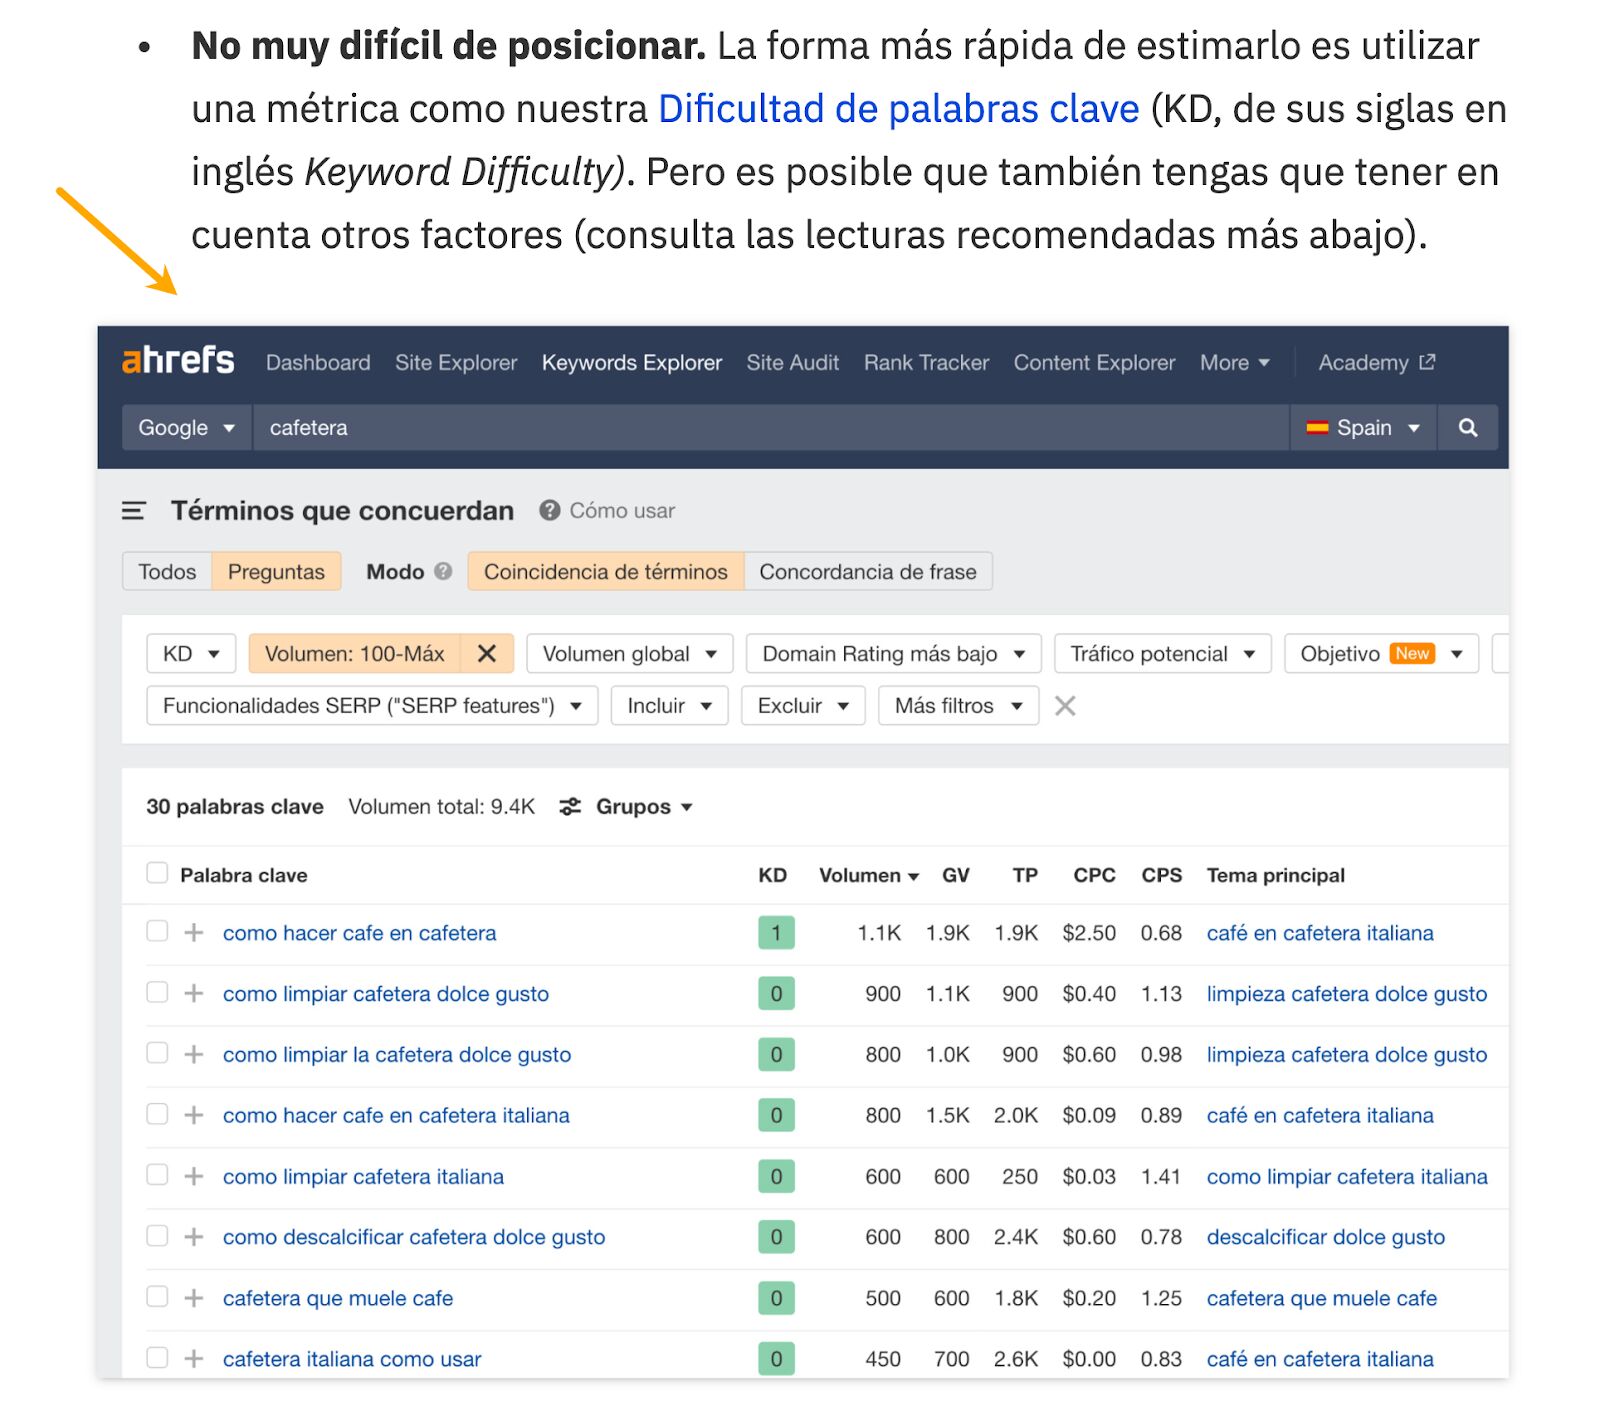The image size is (1600, 1421).
Task: Check the box for como limpiar cafetera italiana
Action: (157, 1175)
